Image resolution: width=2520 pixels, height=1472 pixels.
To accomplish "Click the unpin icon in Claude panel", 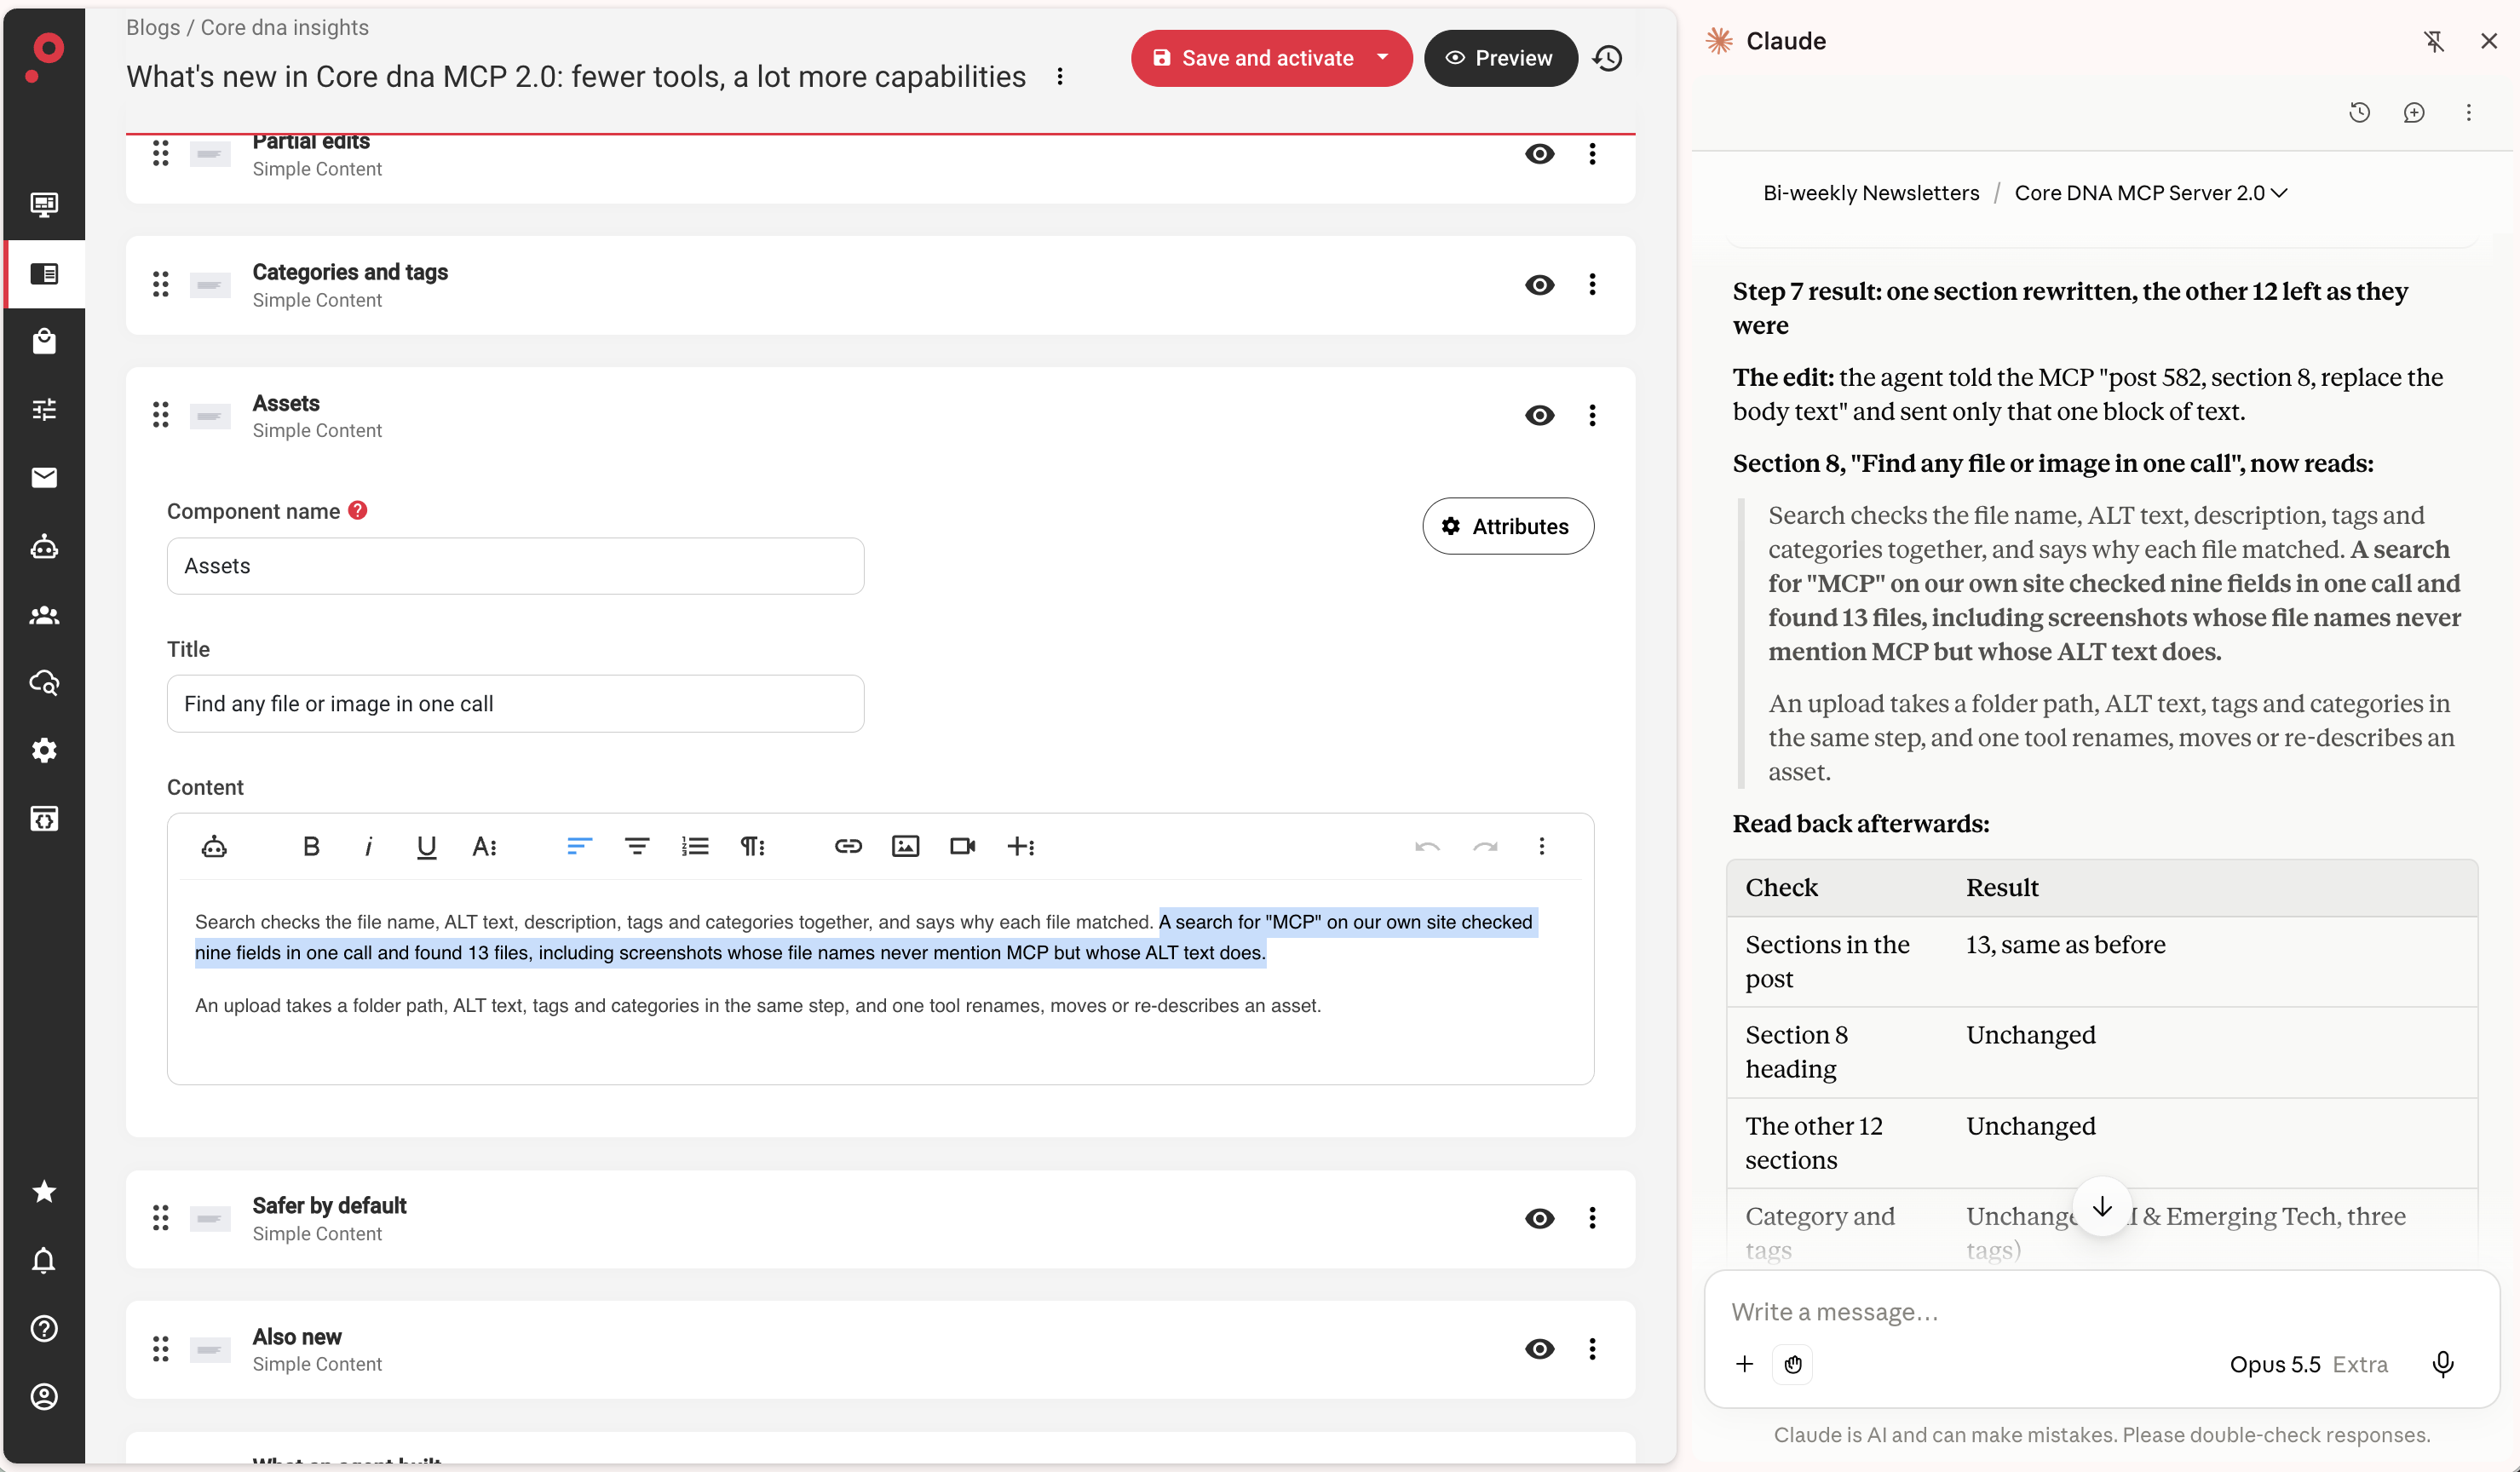I will [2434, 41].
